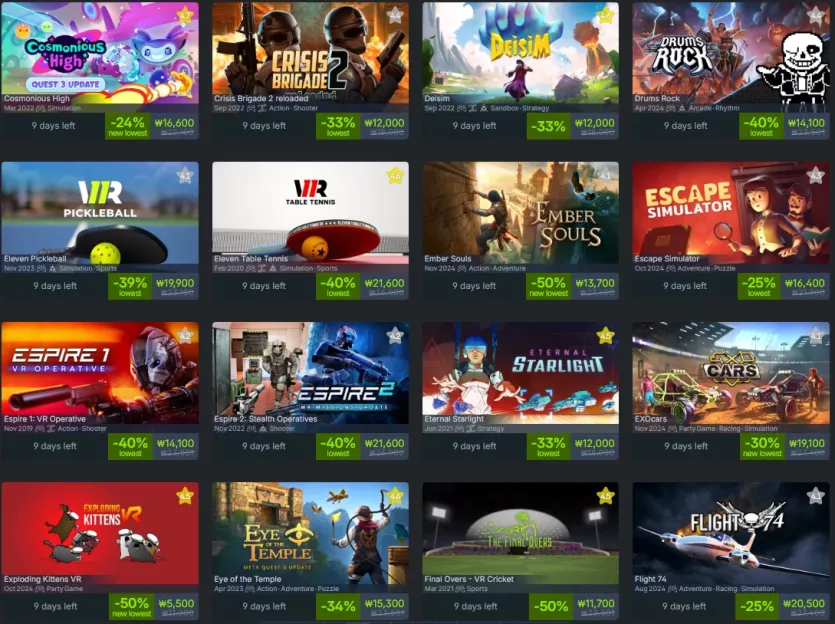This screenshot has height=624, width=835.
Task: Open the Crisis Brigade 2 reloaded thumbnail
Action: click(310, 53)
